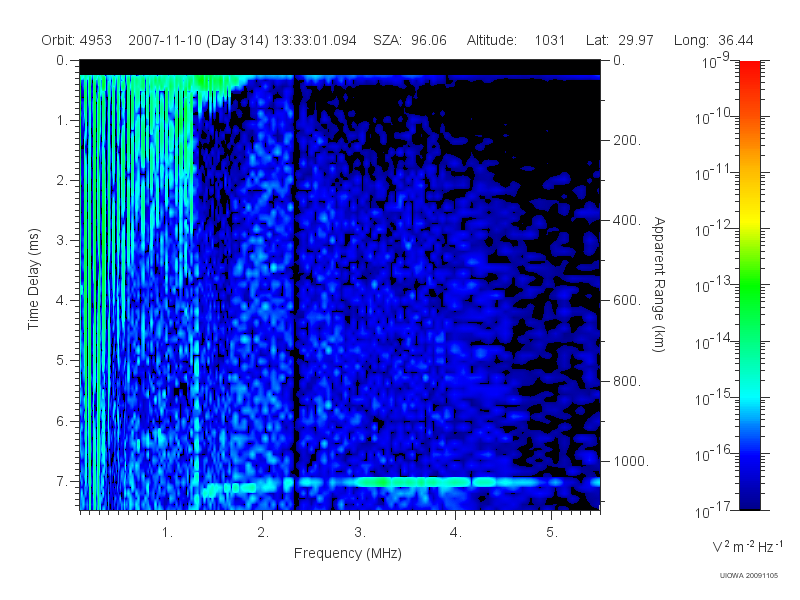This screenshot has width=800, height=600.
Task: Click the vertical black gap near 2.3 MHz
Action: [294, 291]
